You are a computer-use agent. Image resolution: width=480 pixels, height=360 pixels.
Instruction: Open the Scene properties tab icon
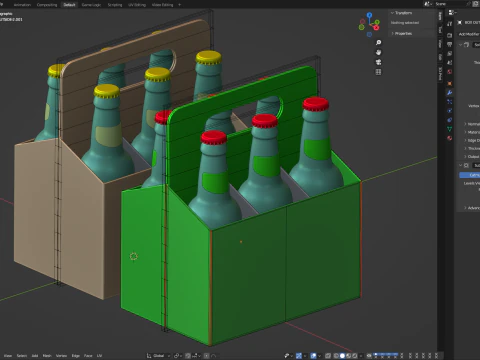coord(450,63)
